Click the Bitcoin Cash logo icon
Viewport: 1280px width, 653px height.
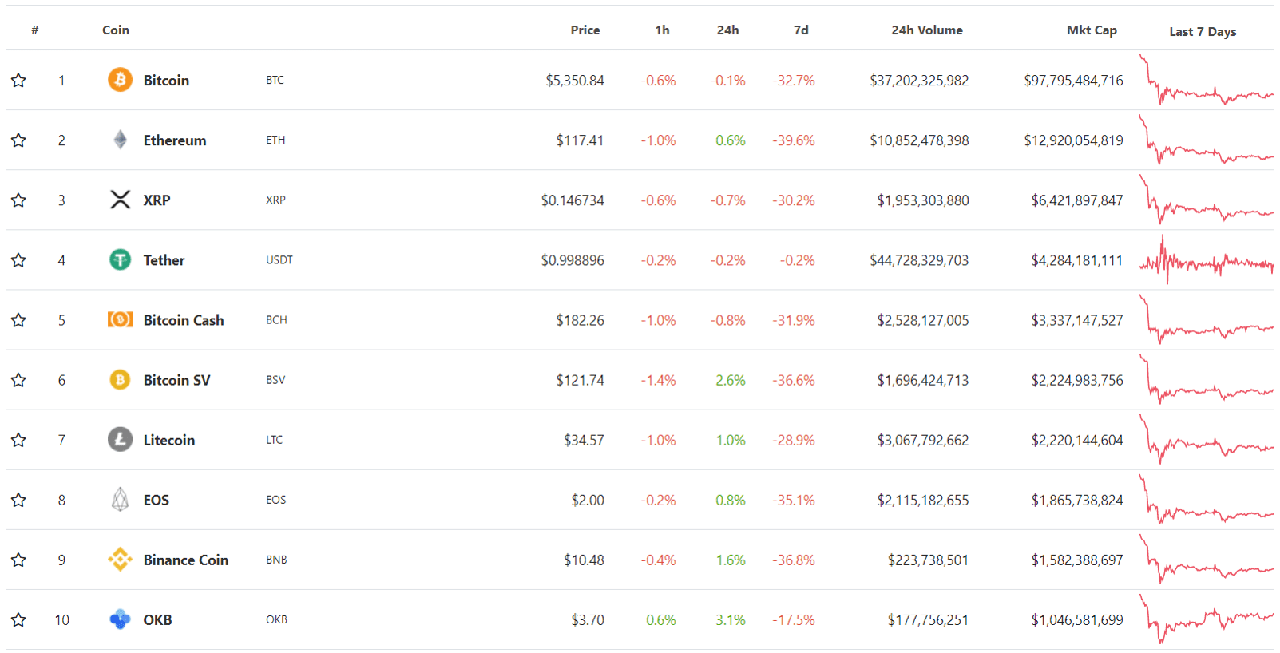[120, 320]
